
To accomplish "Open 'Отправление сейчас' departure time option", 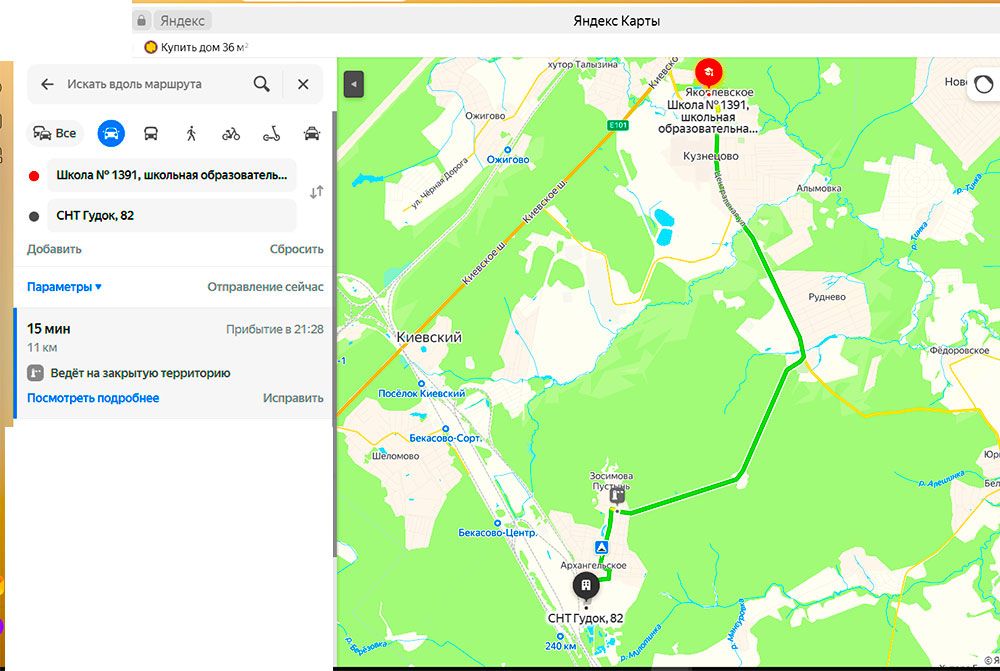I will pyautogui.click(x=265, y=287).
